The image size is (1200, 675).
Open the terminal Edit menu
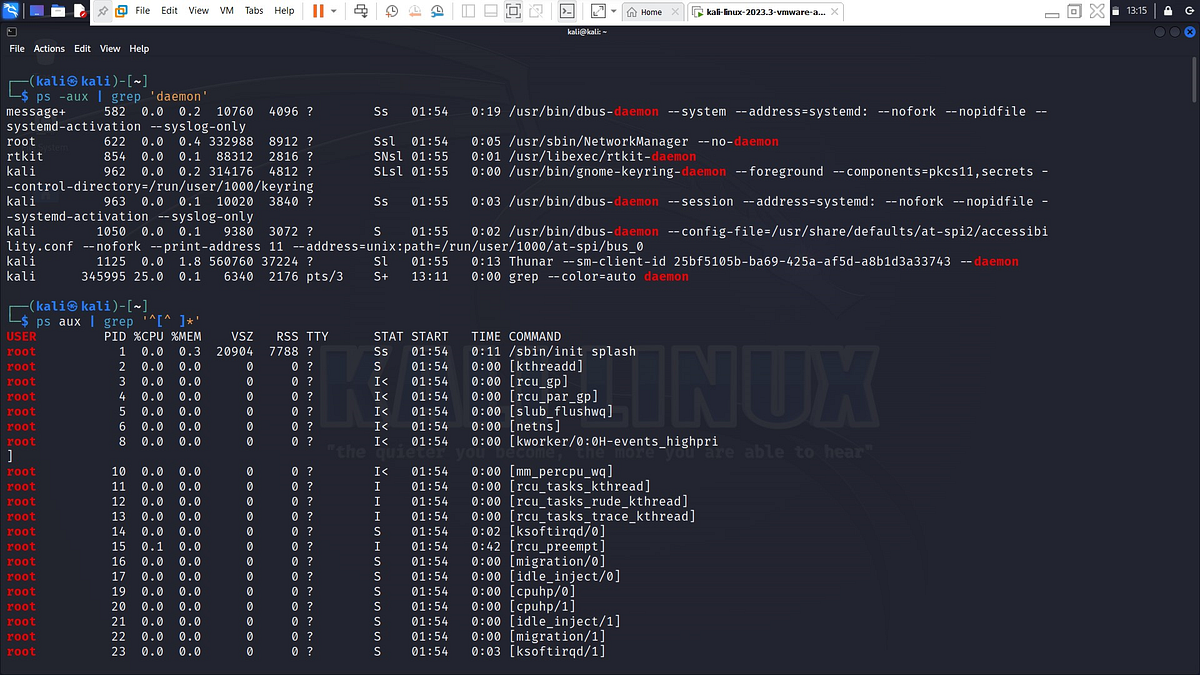coord(82,48)
